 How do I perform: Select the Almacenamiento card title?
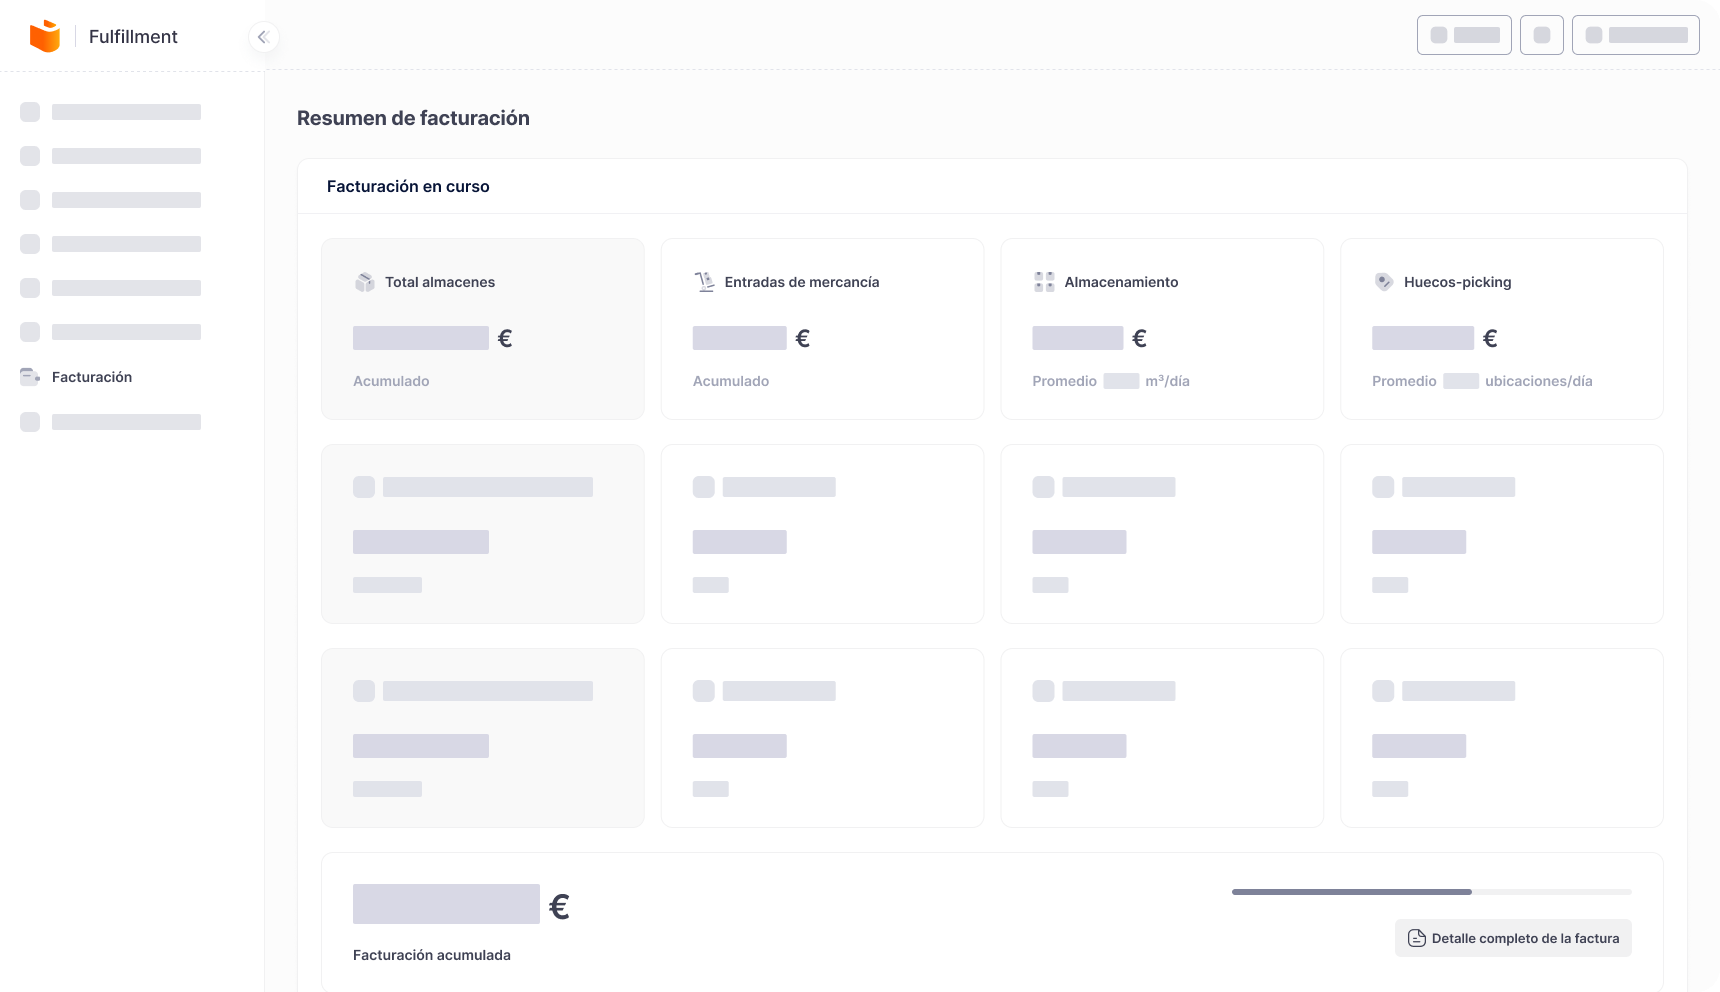coord(1121,282)
